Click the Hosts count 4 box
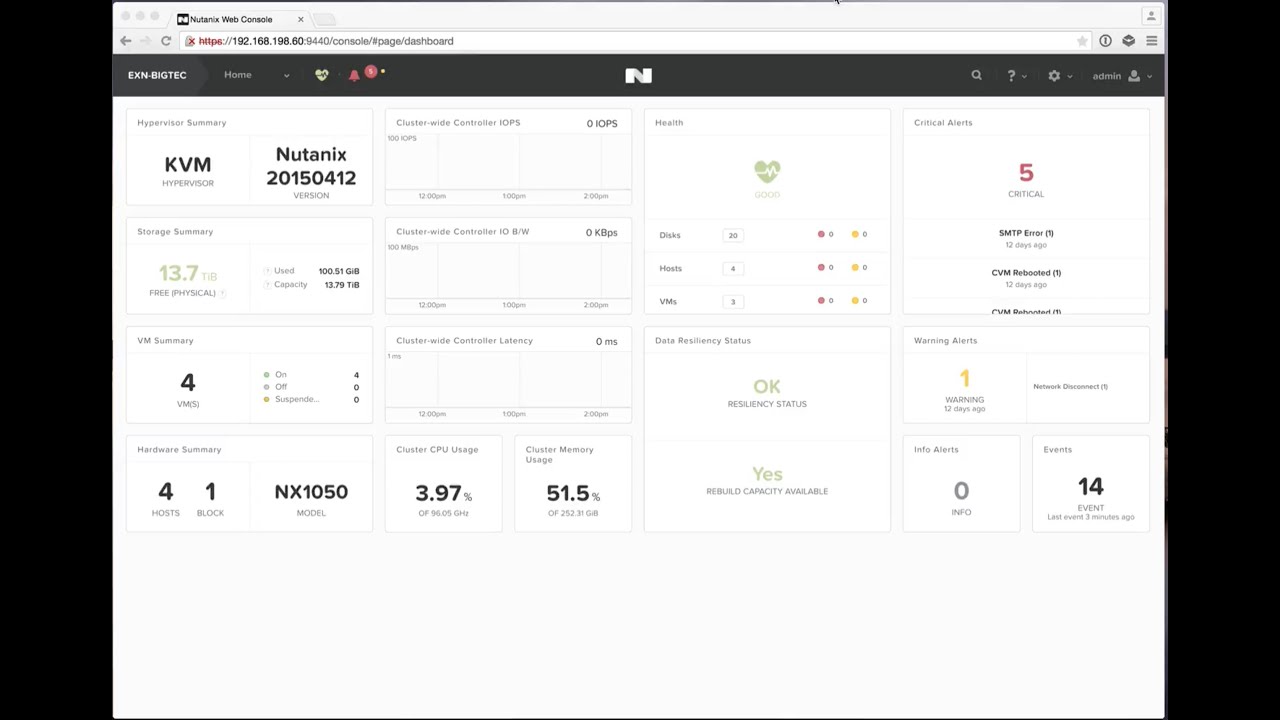Image resolution: width=1280 pixels, height=720 pixels. tap(733, 268)
